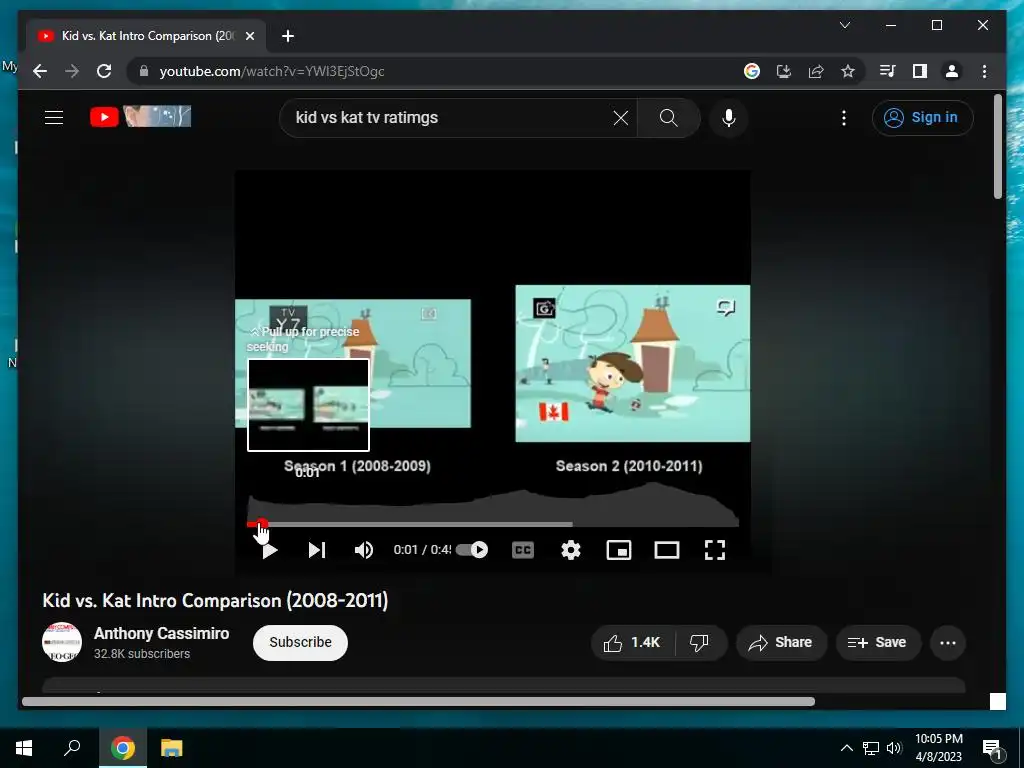The width and height of the screenshot is (1024, 768).
Task: Click the red scrubber handle
Action: [x=261, y=524]
